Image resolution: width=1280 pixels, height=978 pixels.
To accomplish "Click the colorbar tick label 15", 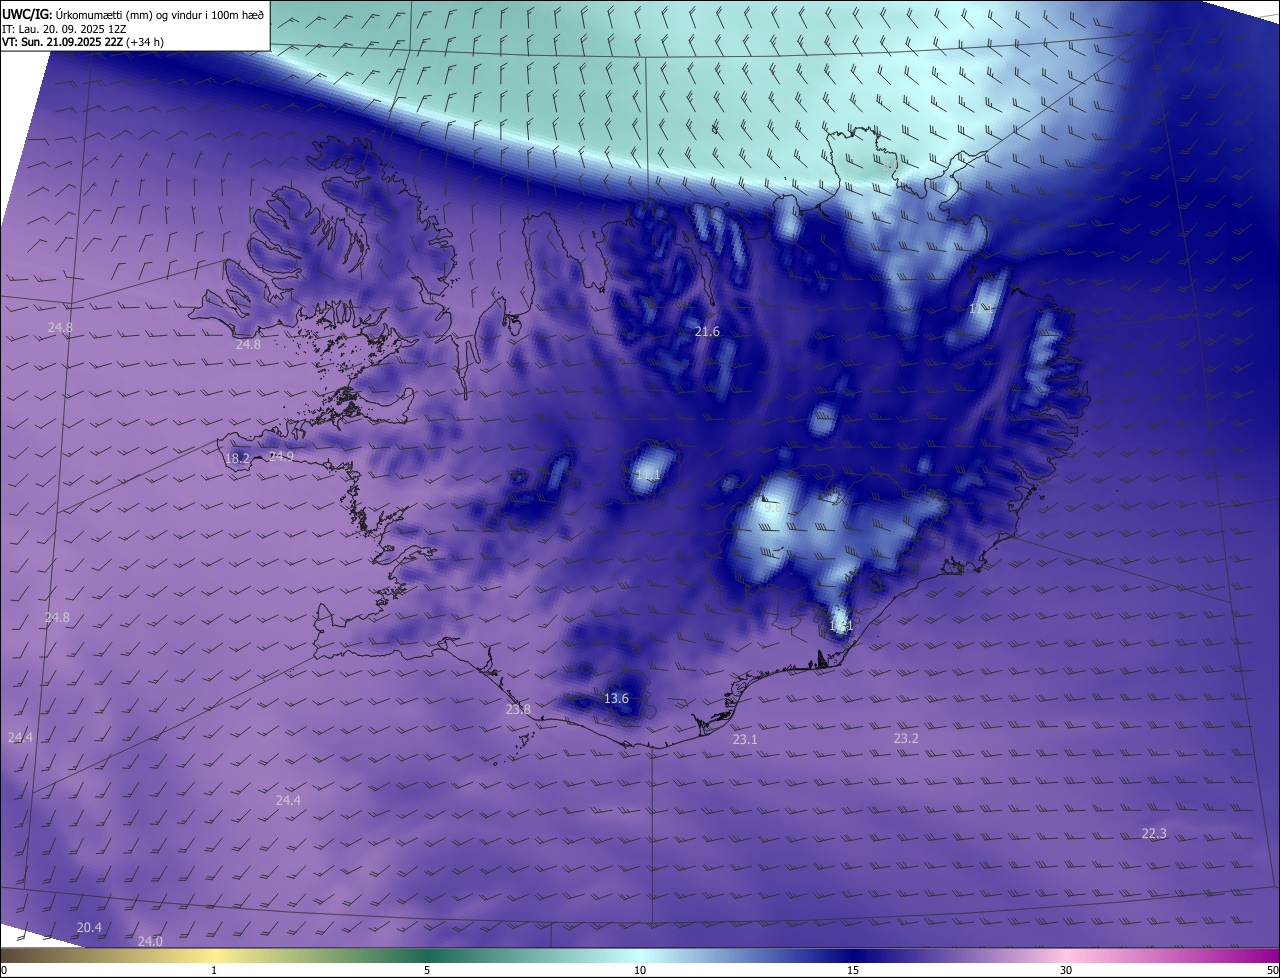I will 853,970.
